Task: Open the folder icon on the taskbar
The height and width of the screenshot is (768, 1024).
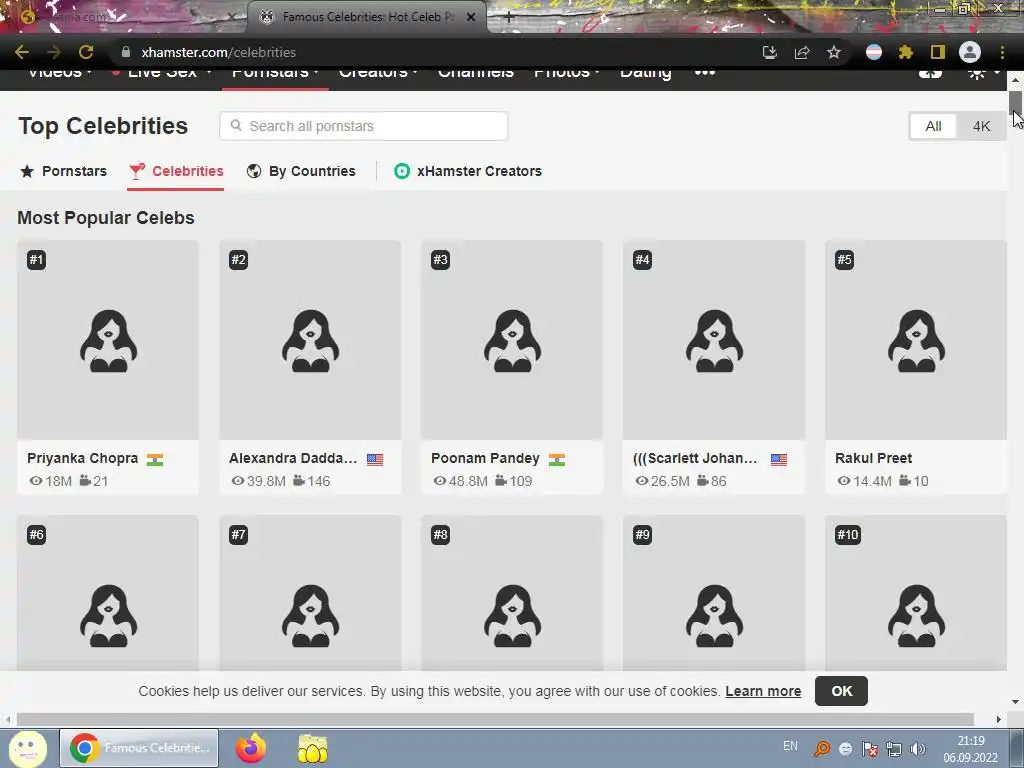Action: [x=313, y=748]
